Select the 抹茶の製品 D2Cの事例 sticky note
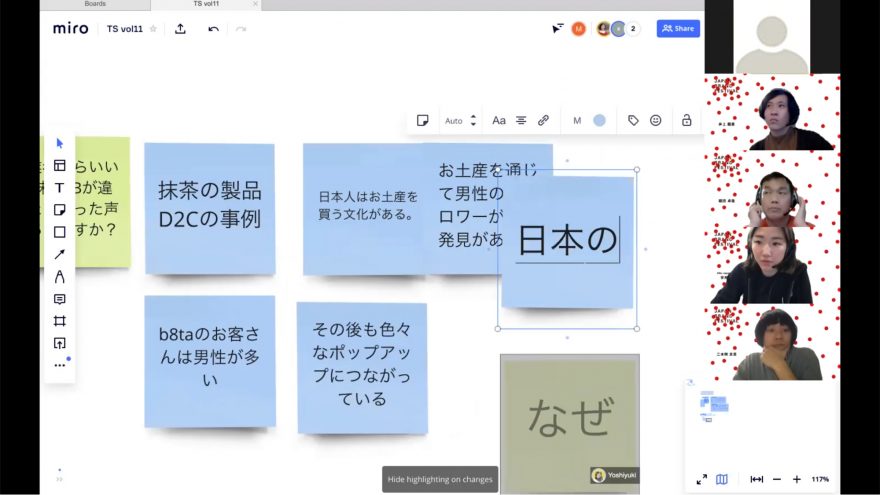The width and height of the screenshot is (880, 495). point(210,208)
